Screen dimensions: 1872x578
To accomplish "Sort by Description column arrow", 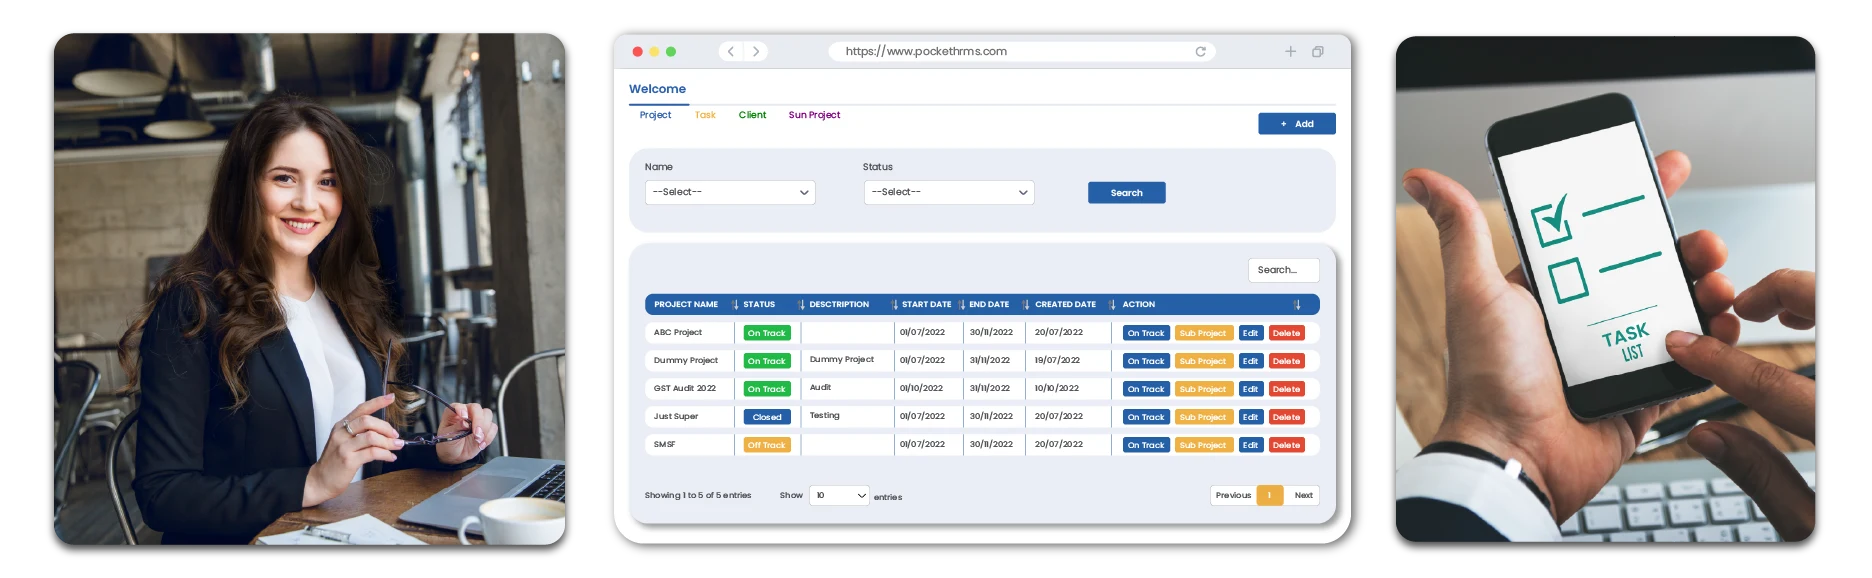I will click(x=894, y=304).
